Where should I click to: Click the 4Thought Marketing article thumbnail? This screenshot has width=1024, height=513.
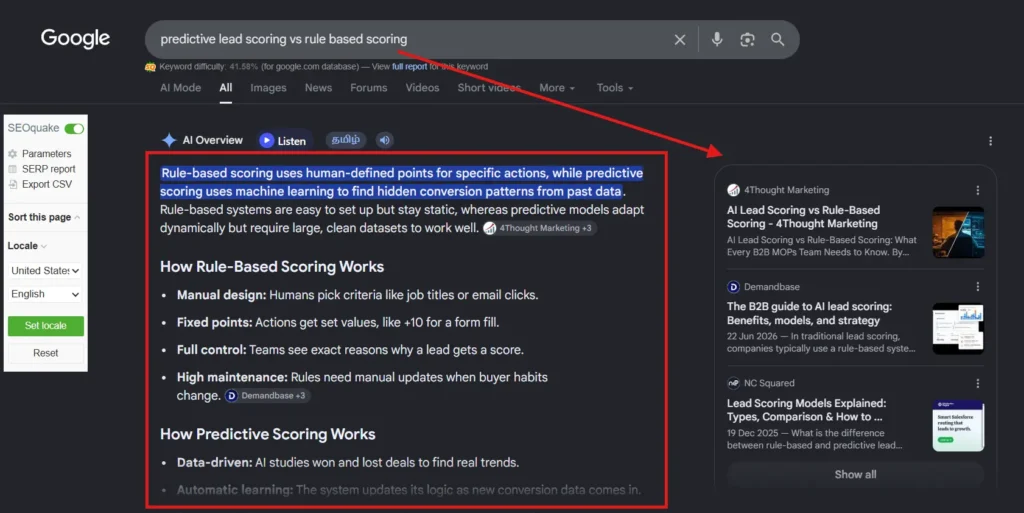point(958,232)
